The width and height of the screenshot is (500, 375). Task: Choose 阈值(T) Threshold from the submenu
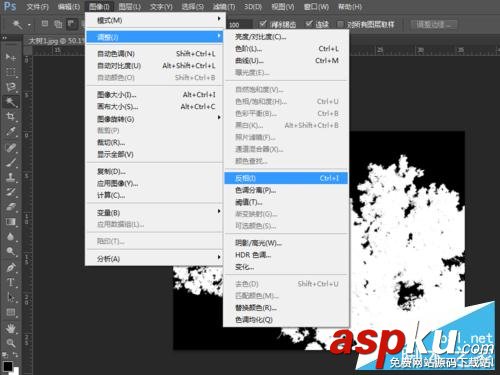coord(286,202)
